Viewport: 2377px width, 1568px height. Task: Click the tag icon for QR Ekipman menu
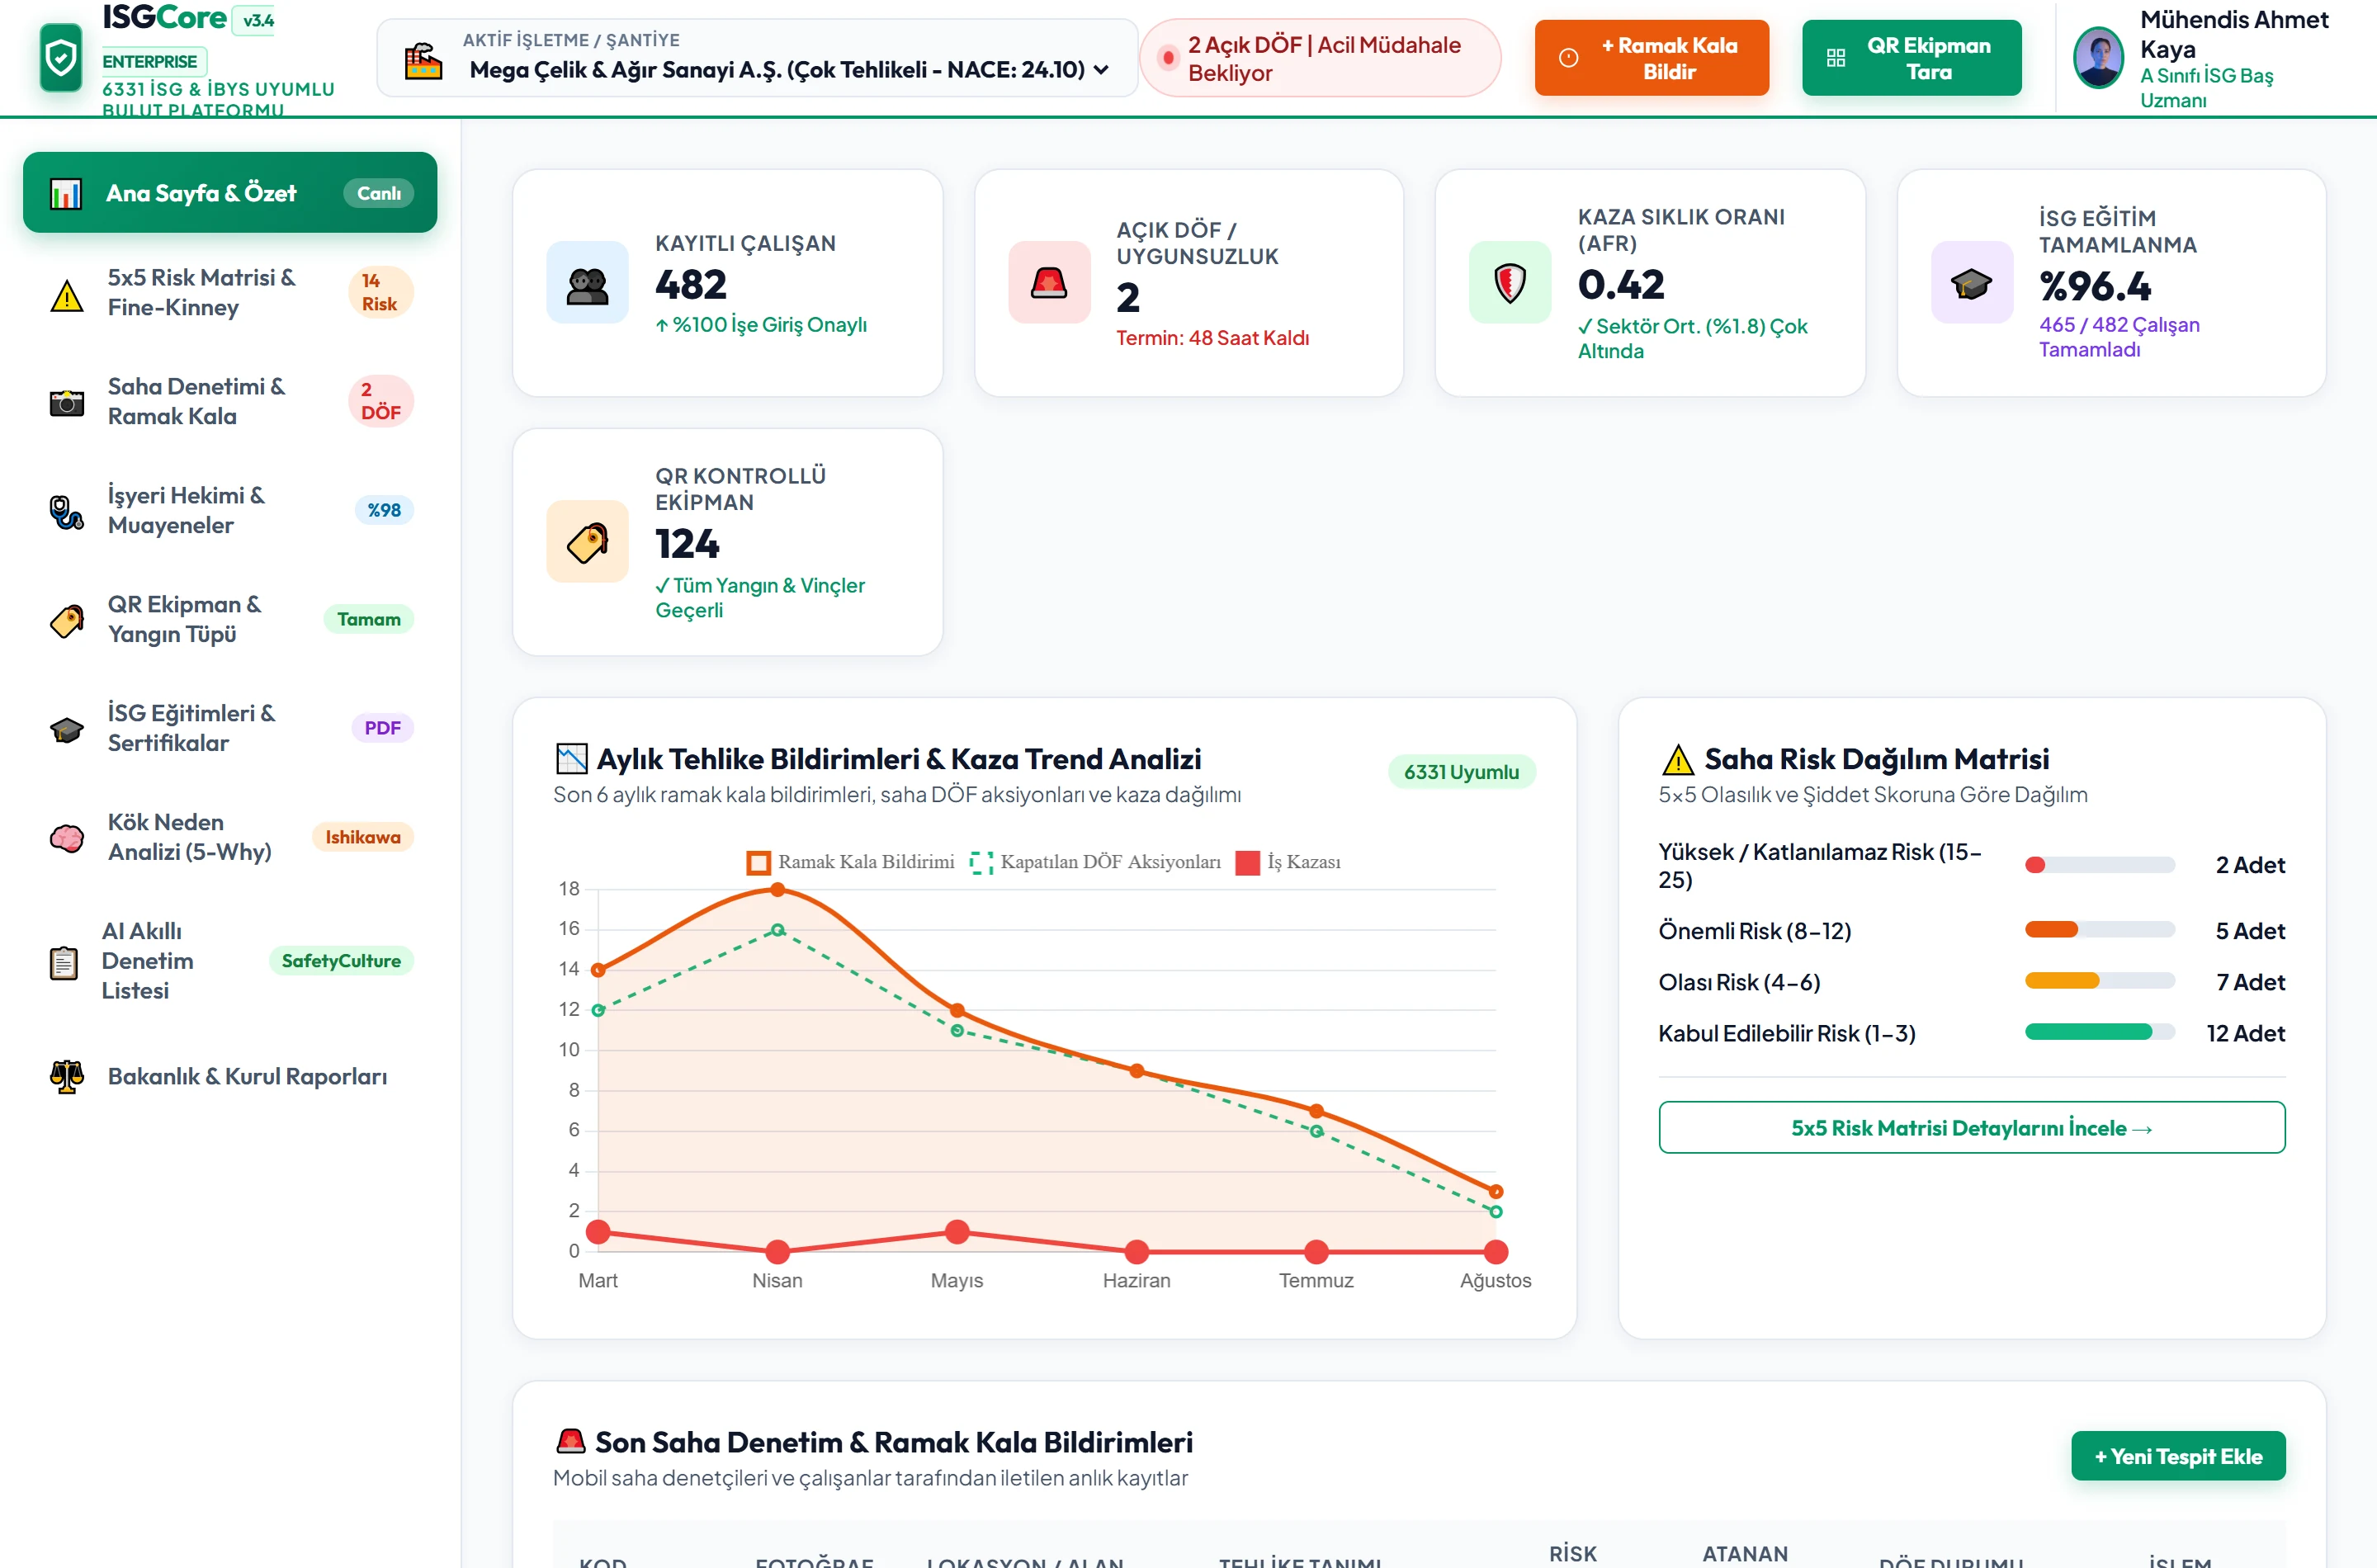tap(67, 621)
